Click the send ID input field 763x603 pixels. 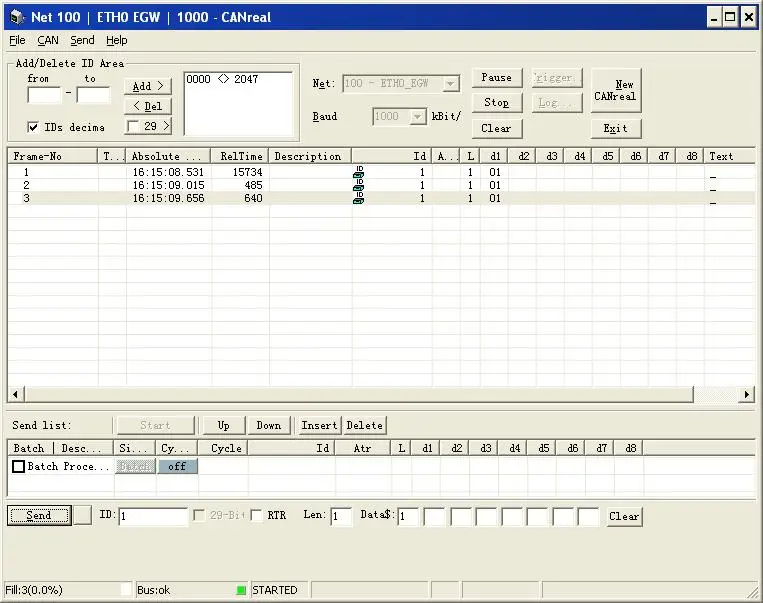(153, 516)
